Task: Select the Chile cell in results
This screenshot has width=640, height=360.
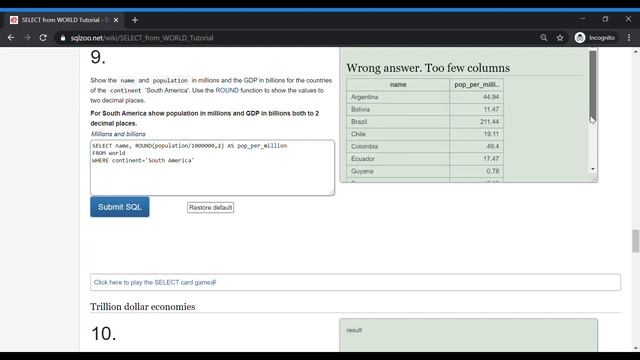Action: point(398,134)
